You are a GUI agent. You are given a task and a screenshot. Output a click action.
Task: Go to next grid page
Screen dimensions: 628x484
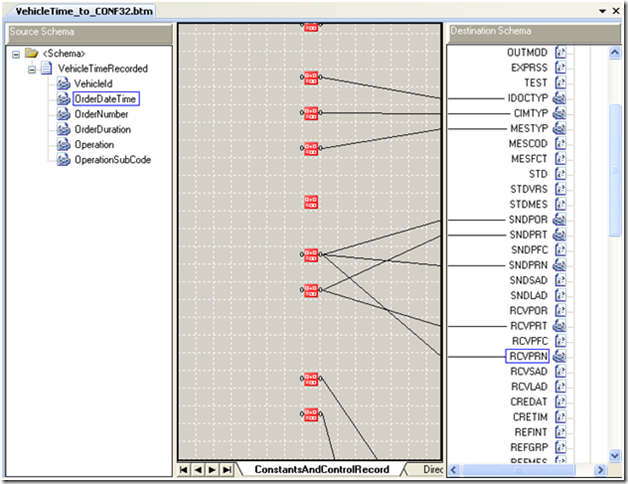click(x=212, y=470)
